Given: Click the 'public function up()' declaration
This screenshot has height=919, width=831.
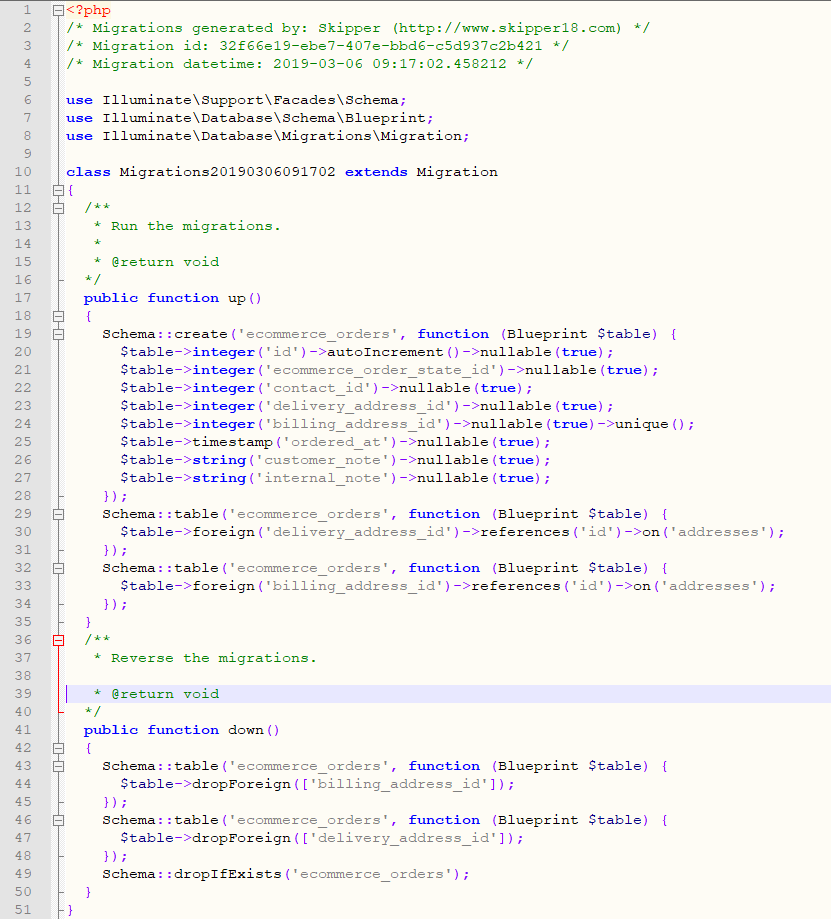Looking at the screenshot, I should click(172, 298).
